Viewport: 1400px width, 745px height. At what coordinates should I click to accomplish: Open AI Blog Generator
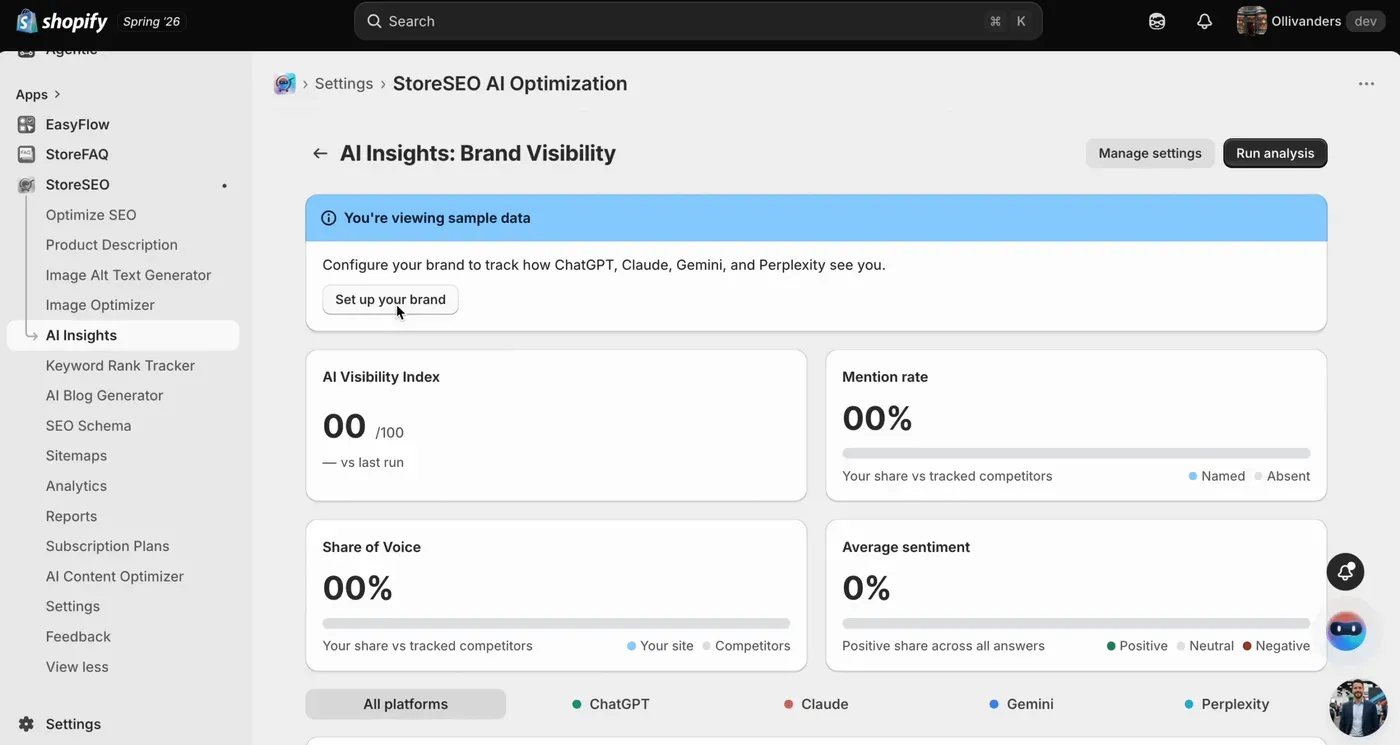coord(104,396)
